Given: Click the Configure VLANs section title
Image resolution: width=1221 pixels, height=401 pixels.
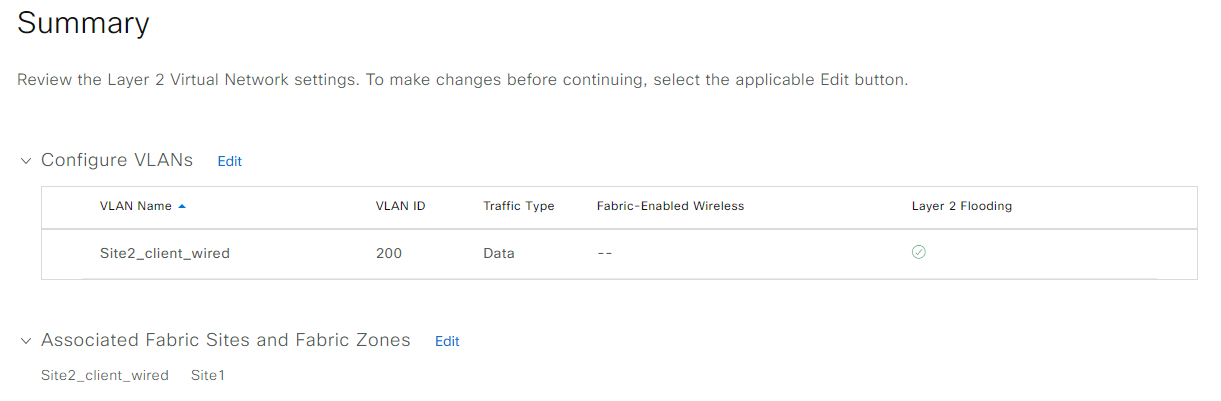Looking at the screenshot, I should point(117,160).
